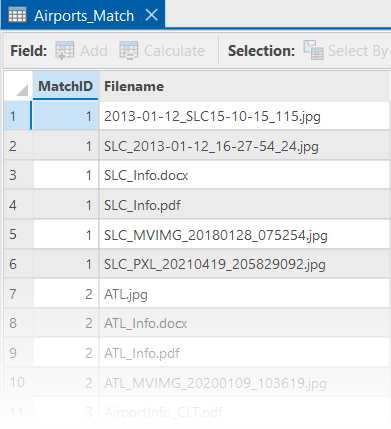Click the SLC_MVIMG_20180128_075254.jpg cell
391x429 pixels.
(245, 234)
